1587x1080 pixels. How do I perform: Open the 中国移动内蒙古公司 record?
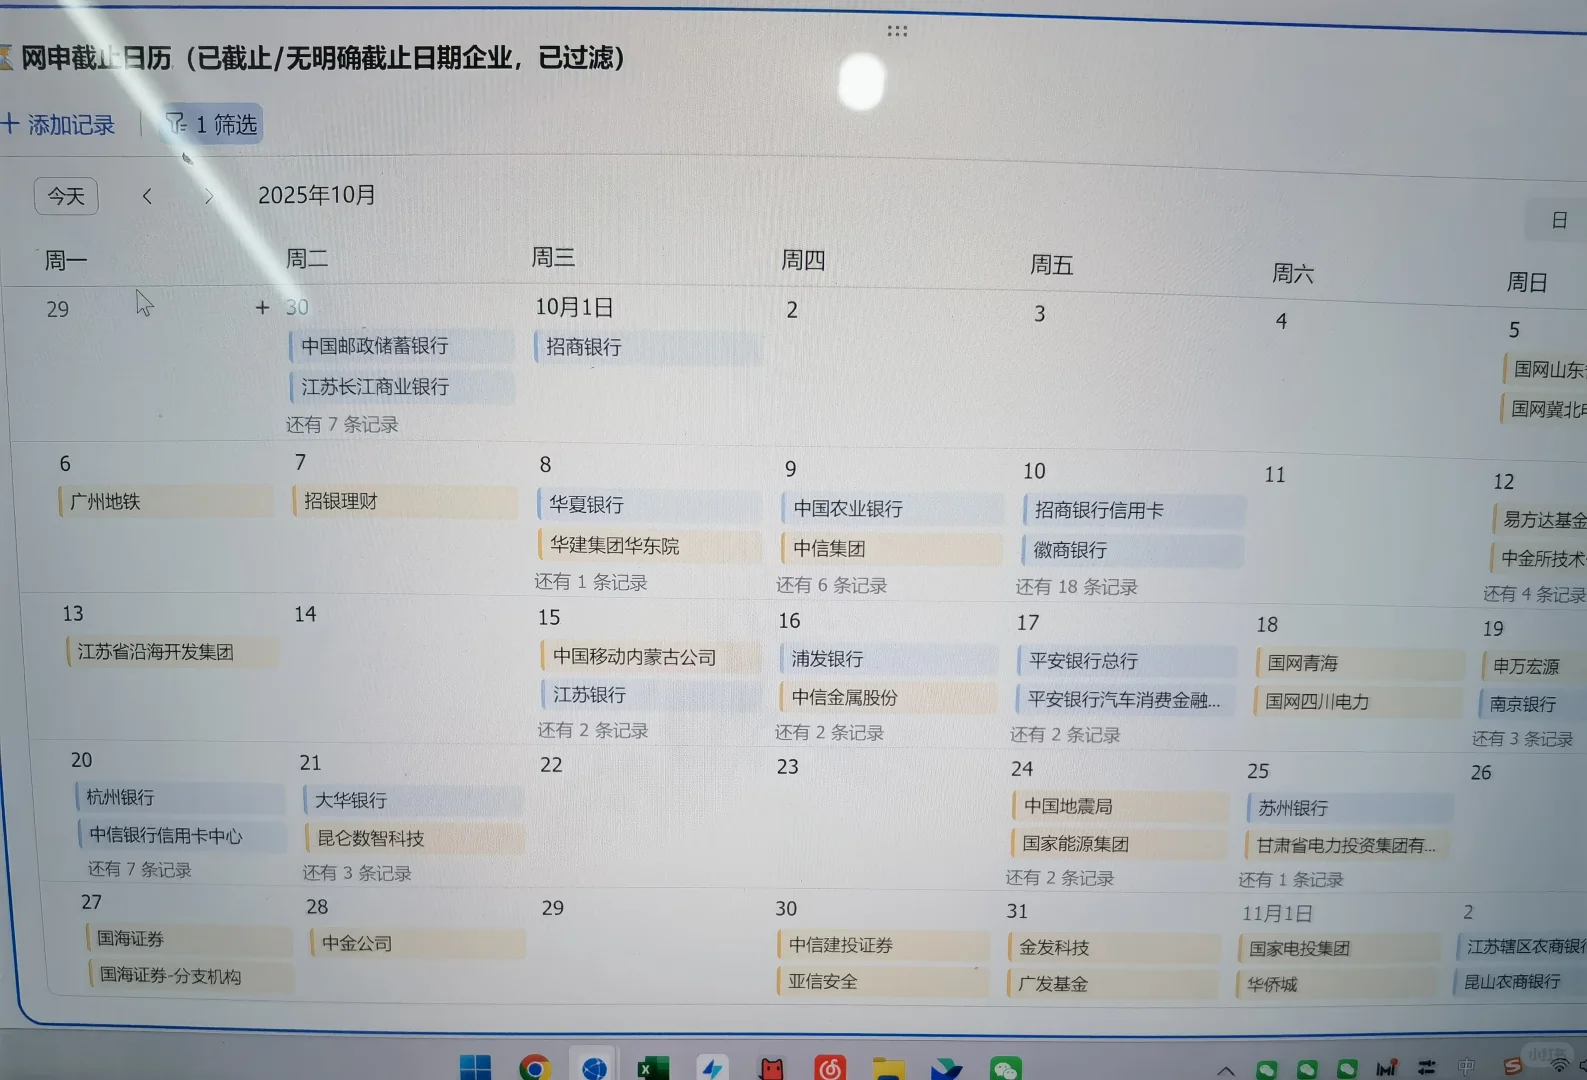(651, 657)
